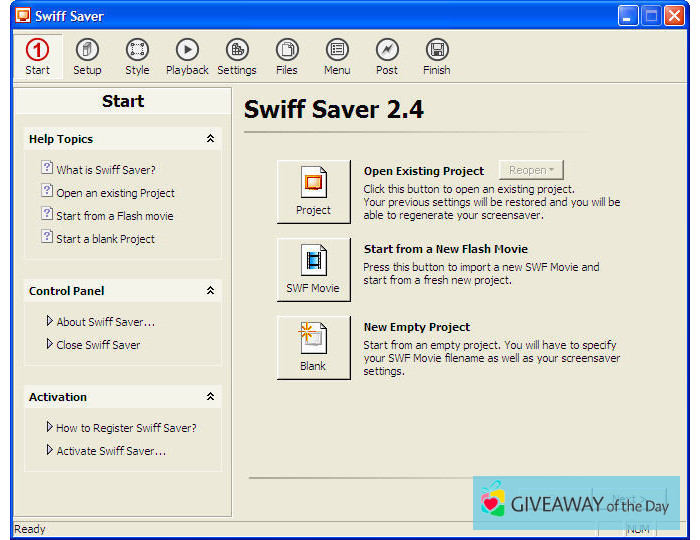The width and height of the screenshot is (700, 540).
Task: Open the Settings step icon
Action: (237, 56)
